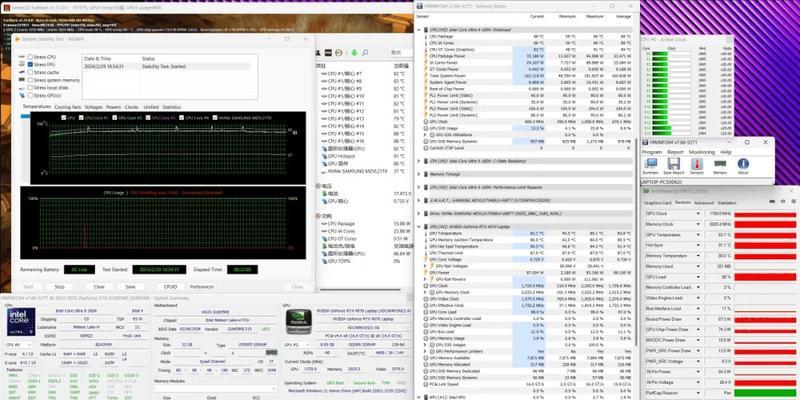Open GPU-Z hamburger menu icon
The width and height of the screenshot is (800, 400).
pos(793,202)
